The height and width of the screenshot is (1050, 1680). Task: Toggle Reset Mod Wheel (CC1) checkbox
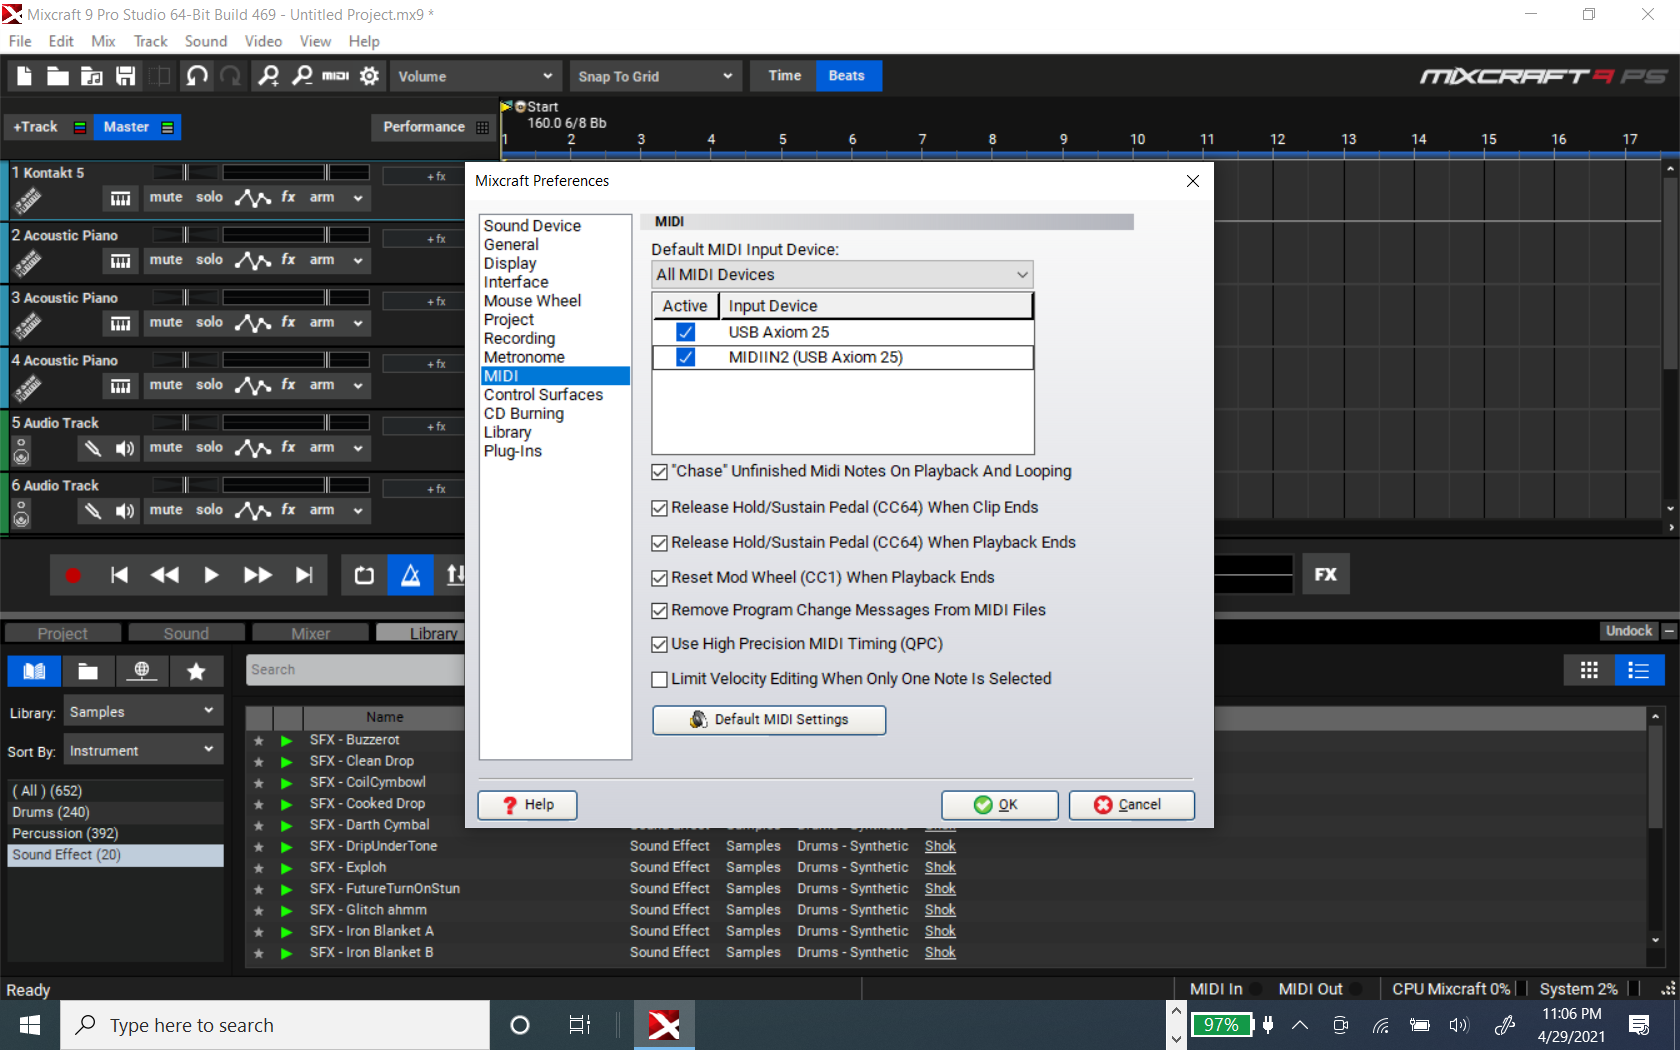659,578
